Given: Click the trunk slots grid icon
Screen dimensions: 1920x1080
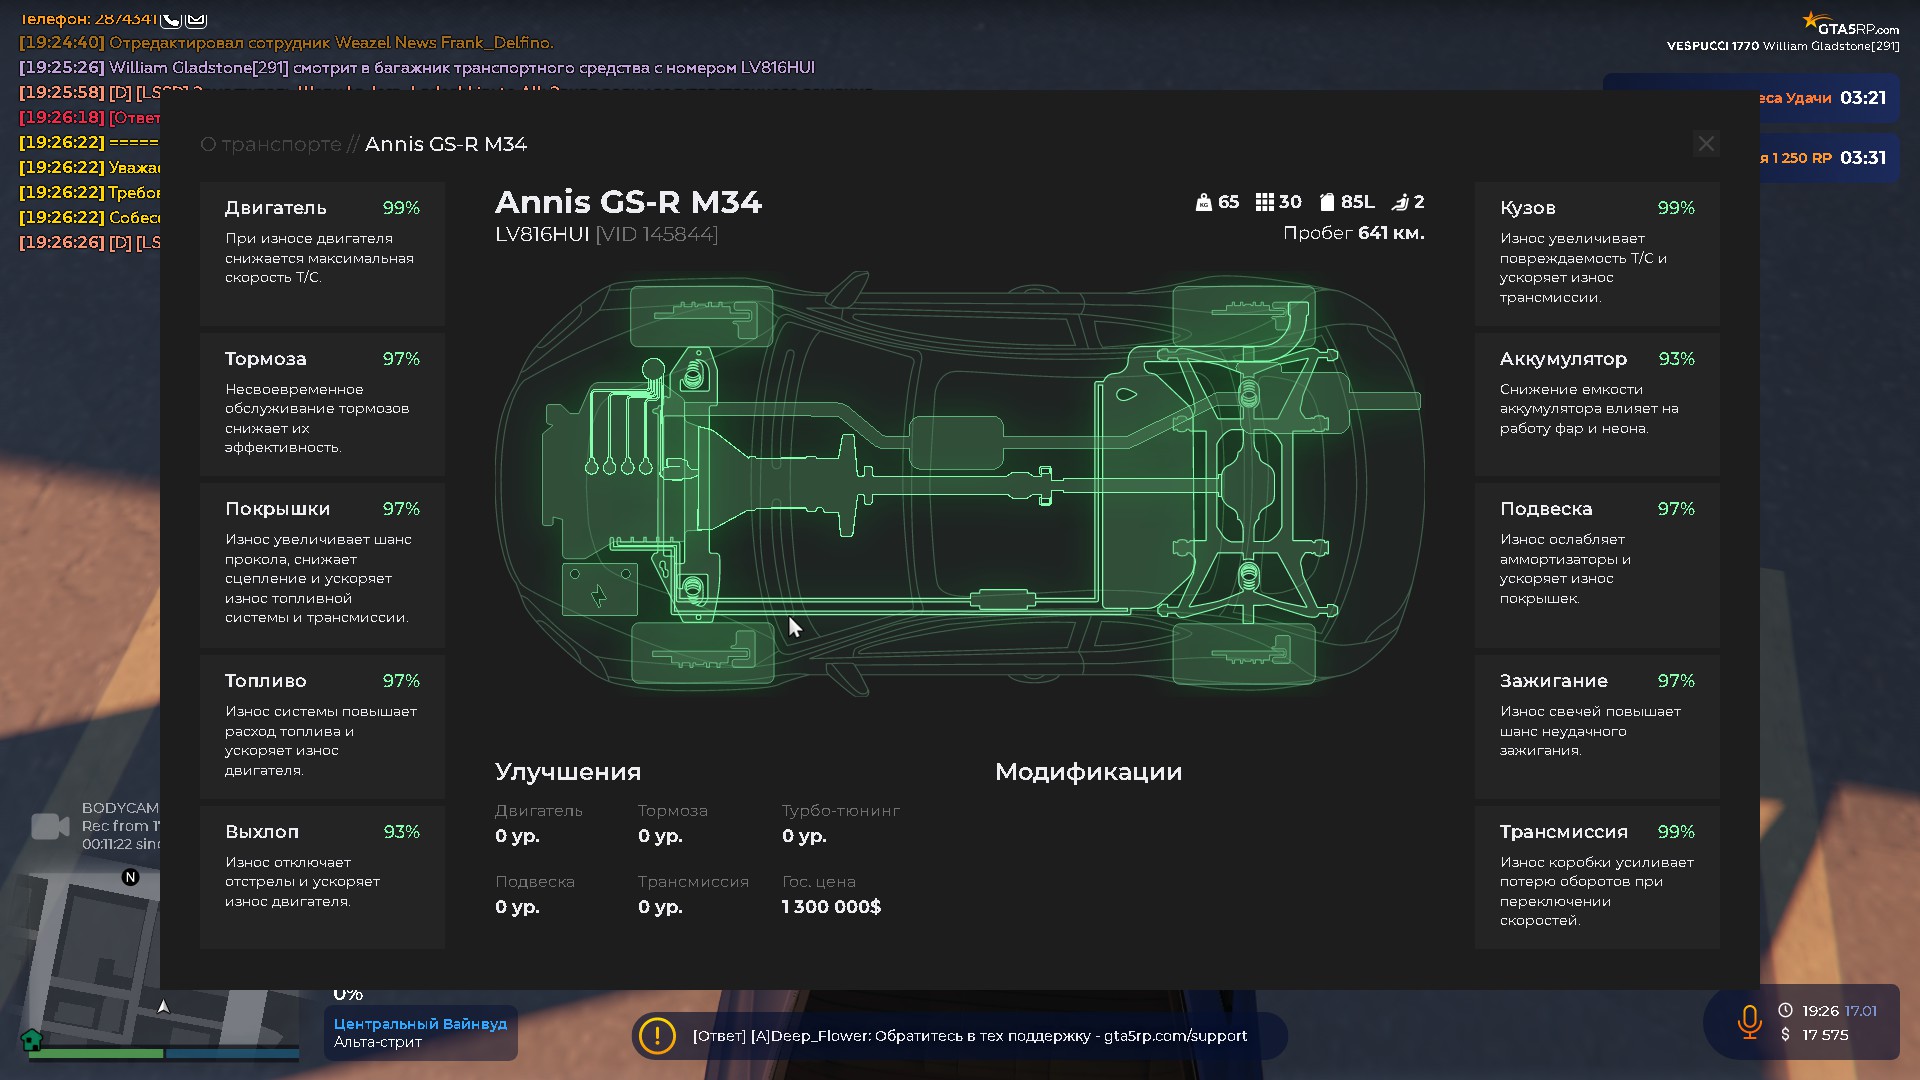Looking at the screenshot, I should pyautogui.click(x=1264, y=202).
